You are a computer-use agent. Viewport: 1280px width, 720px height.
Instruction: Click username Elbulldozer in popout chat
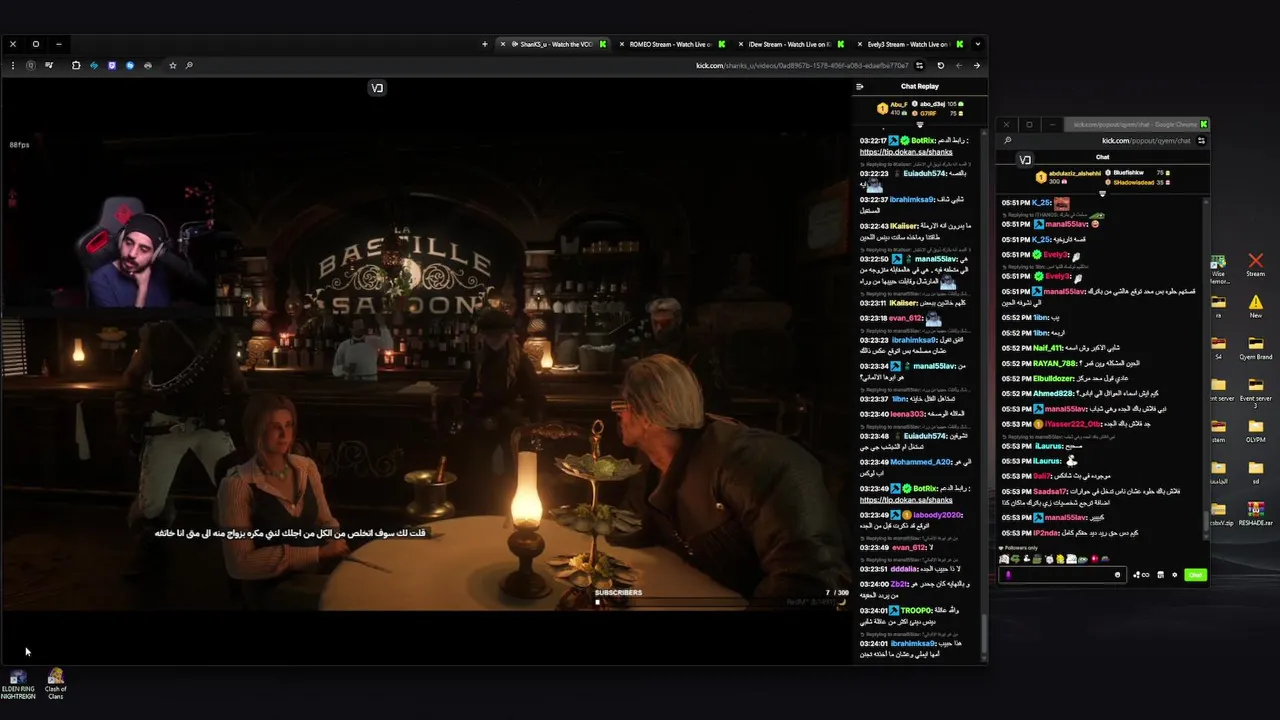click(x=1055, y=379)
